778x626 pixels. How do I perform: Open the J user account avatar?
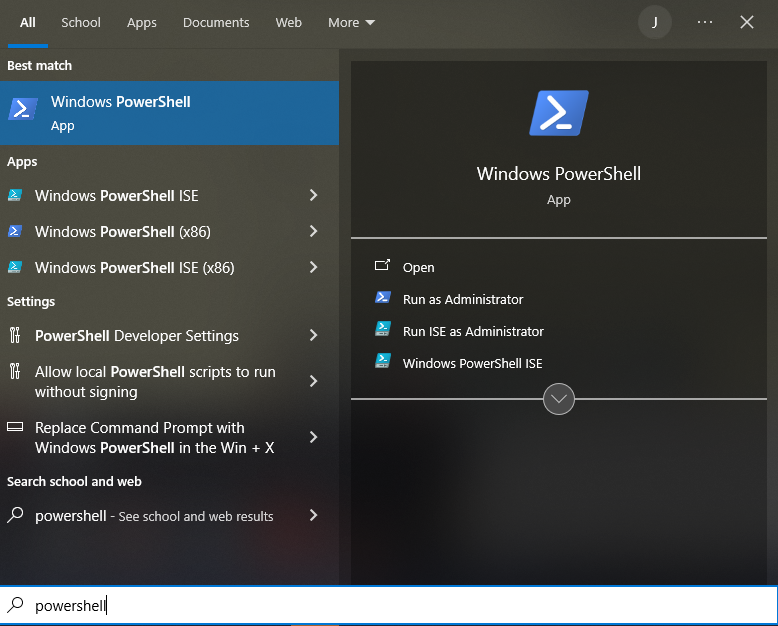tap(654, 22)
